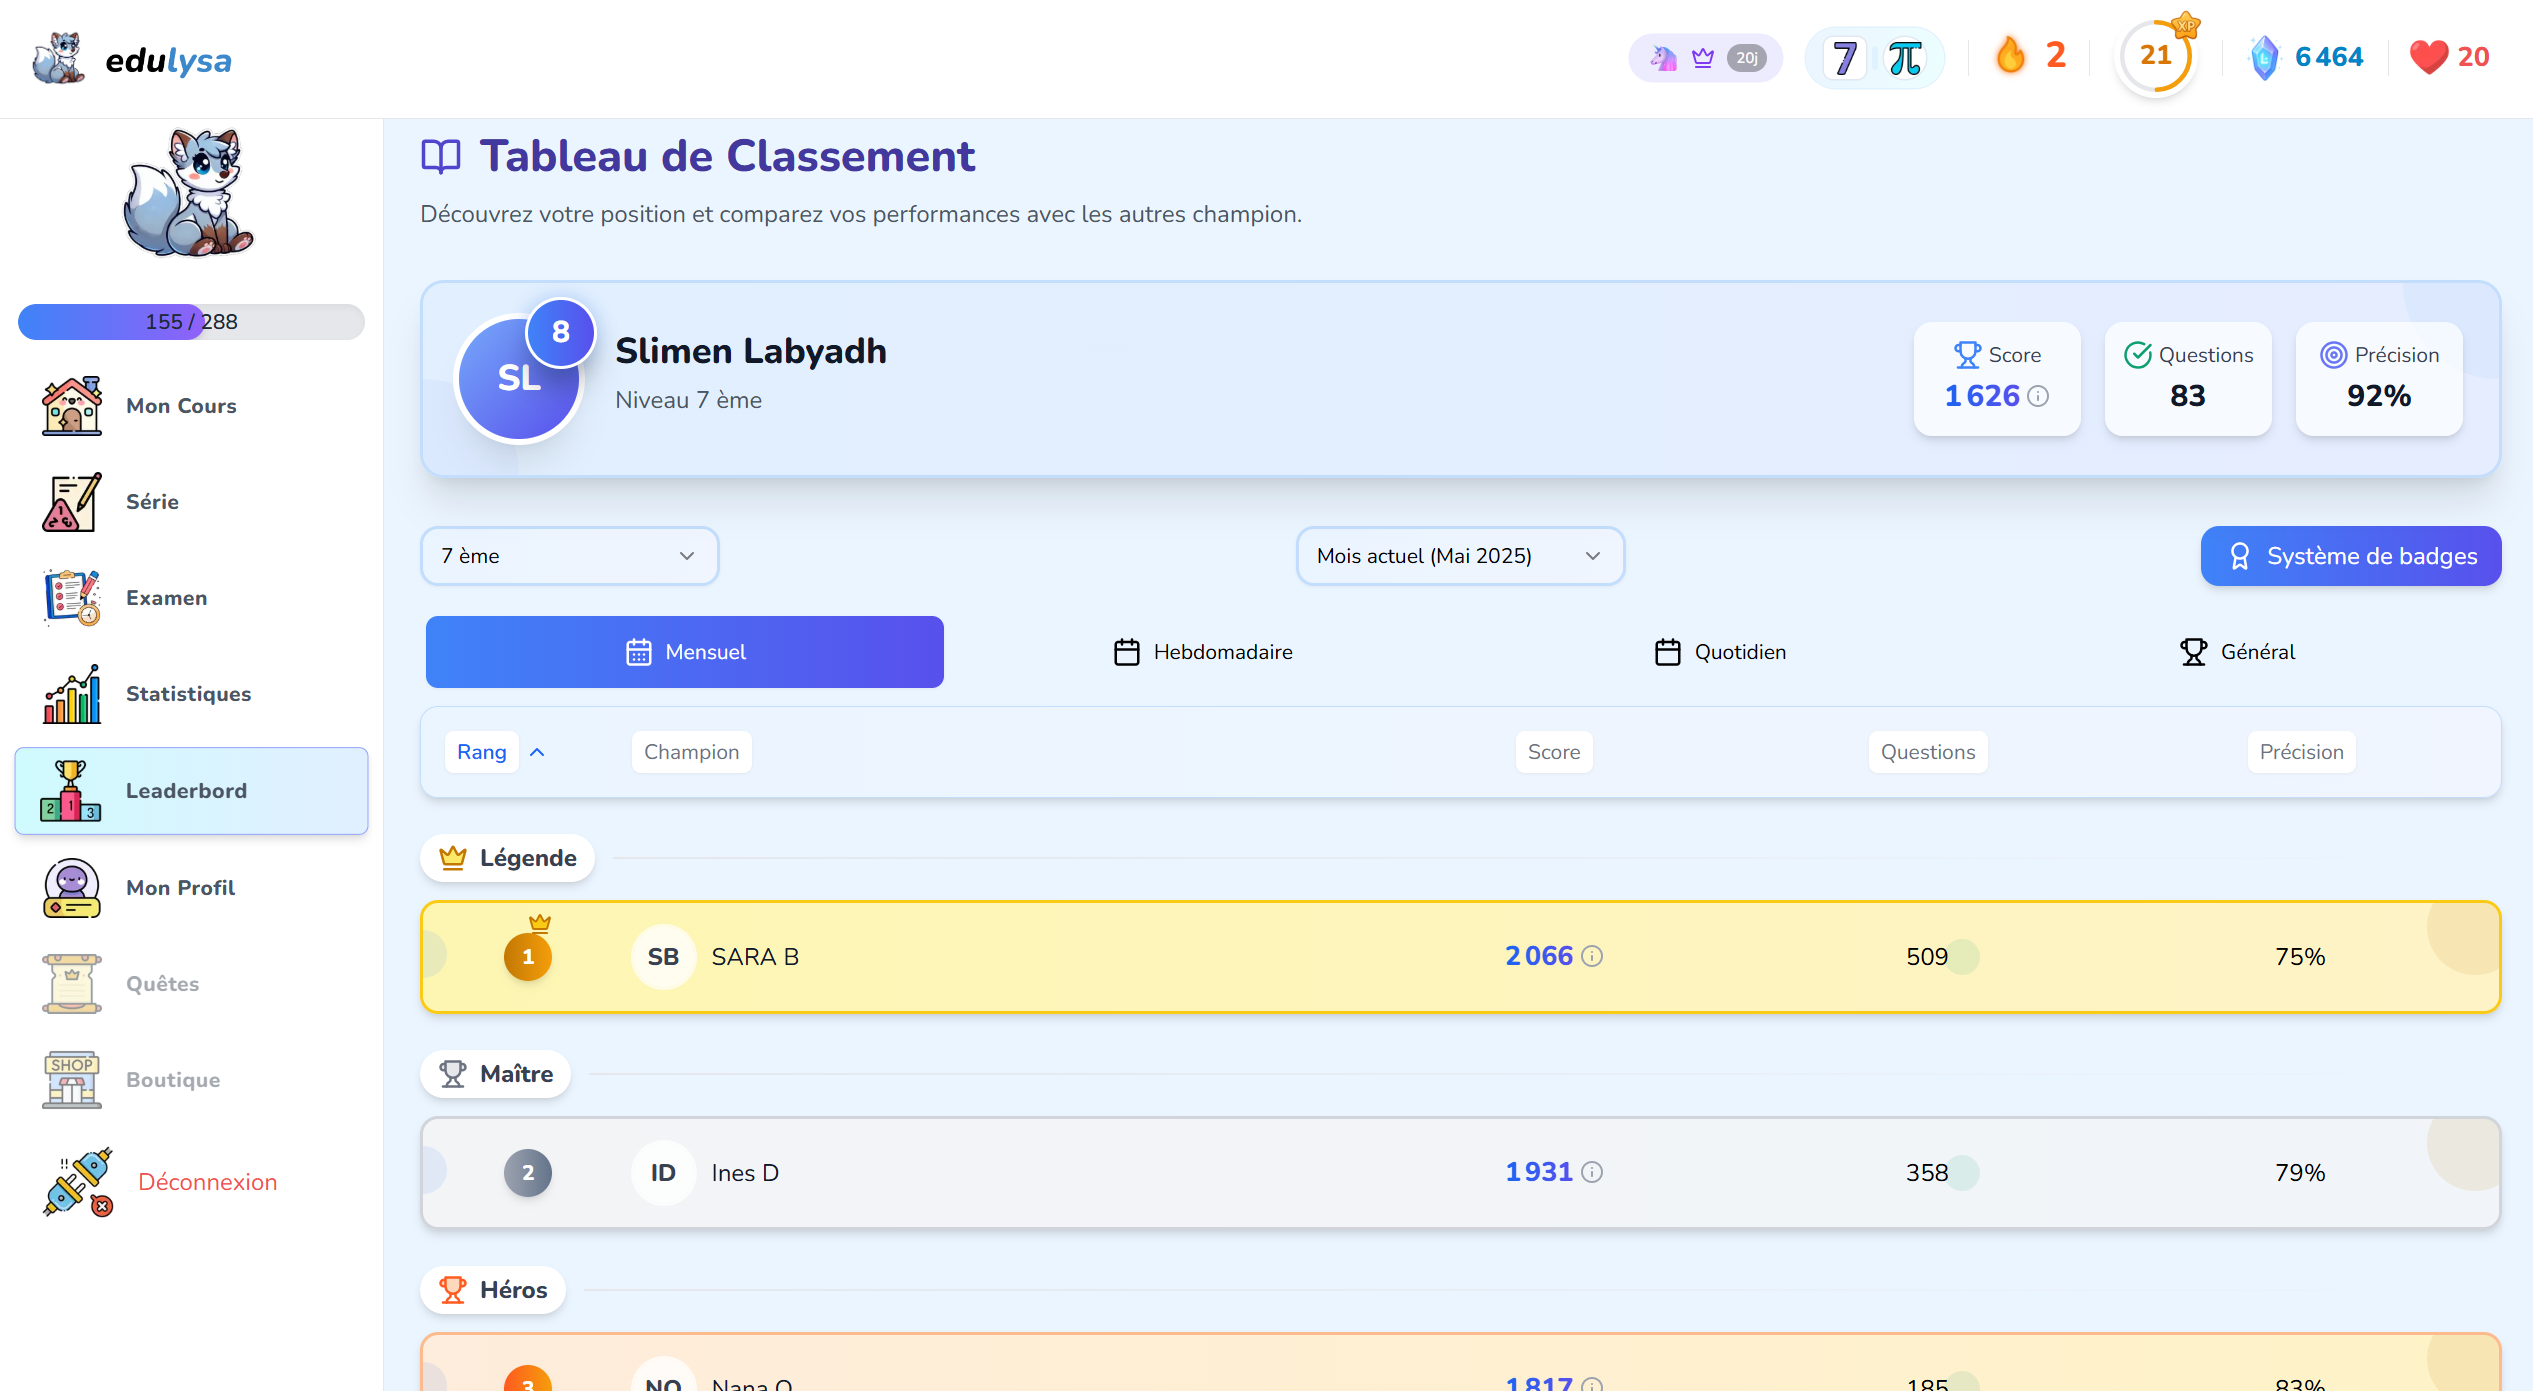Click the 155 / 288 progress bar
This screenshot has width=2533, height=1391.
(191, 322)
